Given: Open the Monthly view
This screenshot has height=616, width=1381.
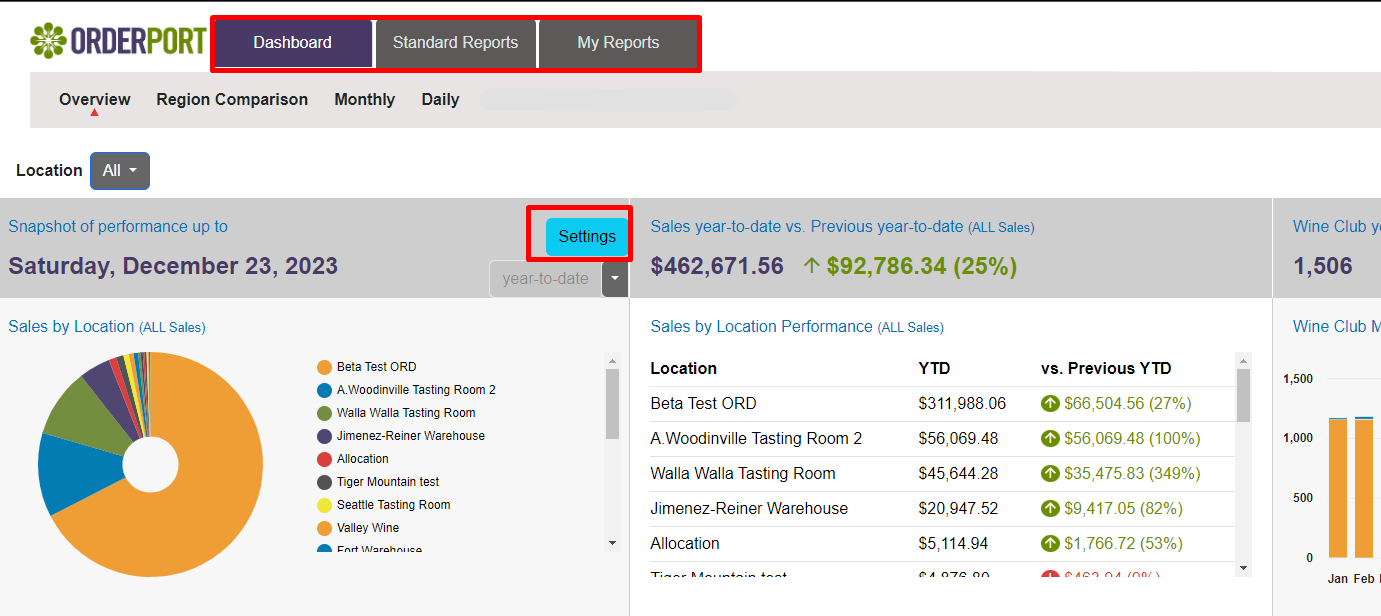Looking at the screenshot, I should click(365, 99).
